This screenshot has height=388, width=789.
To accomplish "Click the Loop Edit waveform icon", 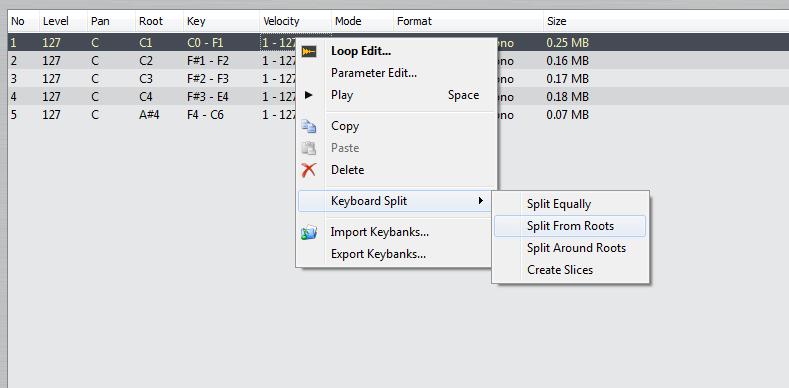I will [308, 51].
